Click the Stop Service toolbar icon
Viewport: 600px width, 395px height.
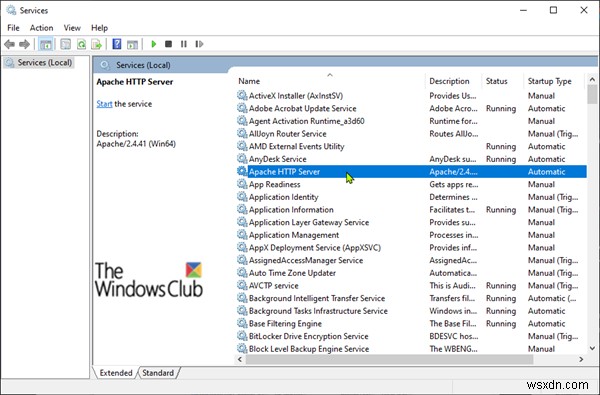pos(168,44)
